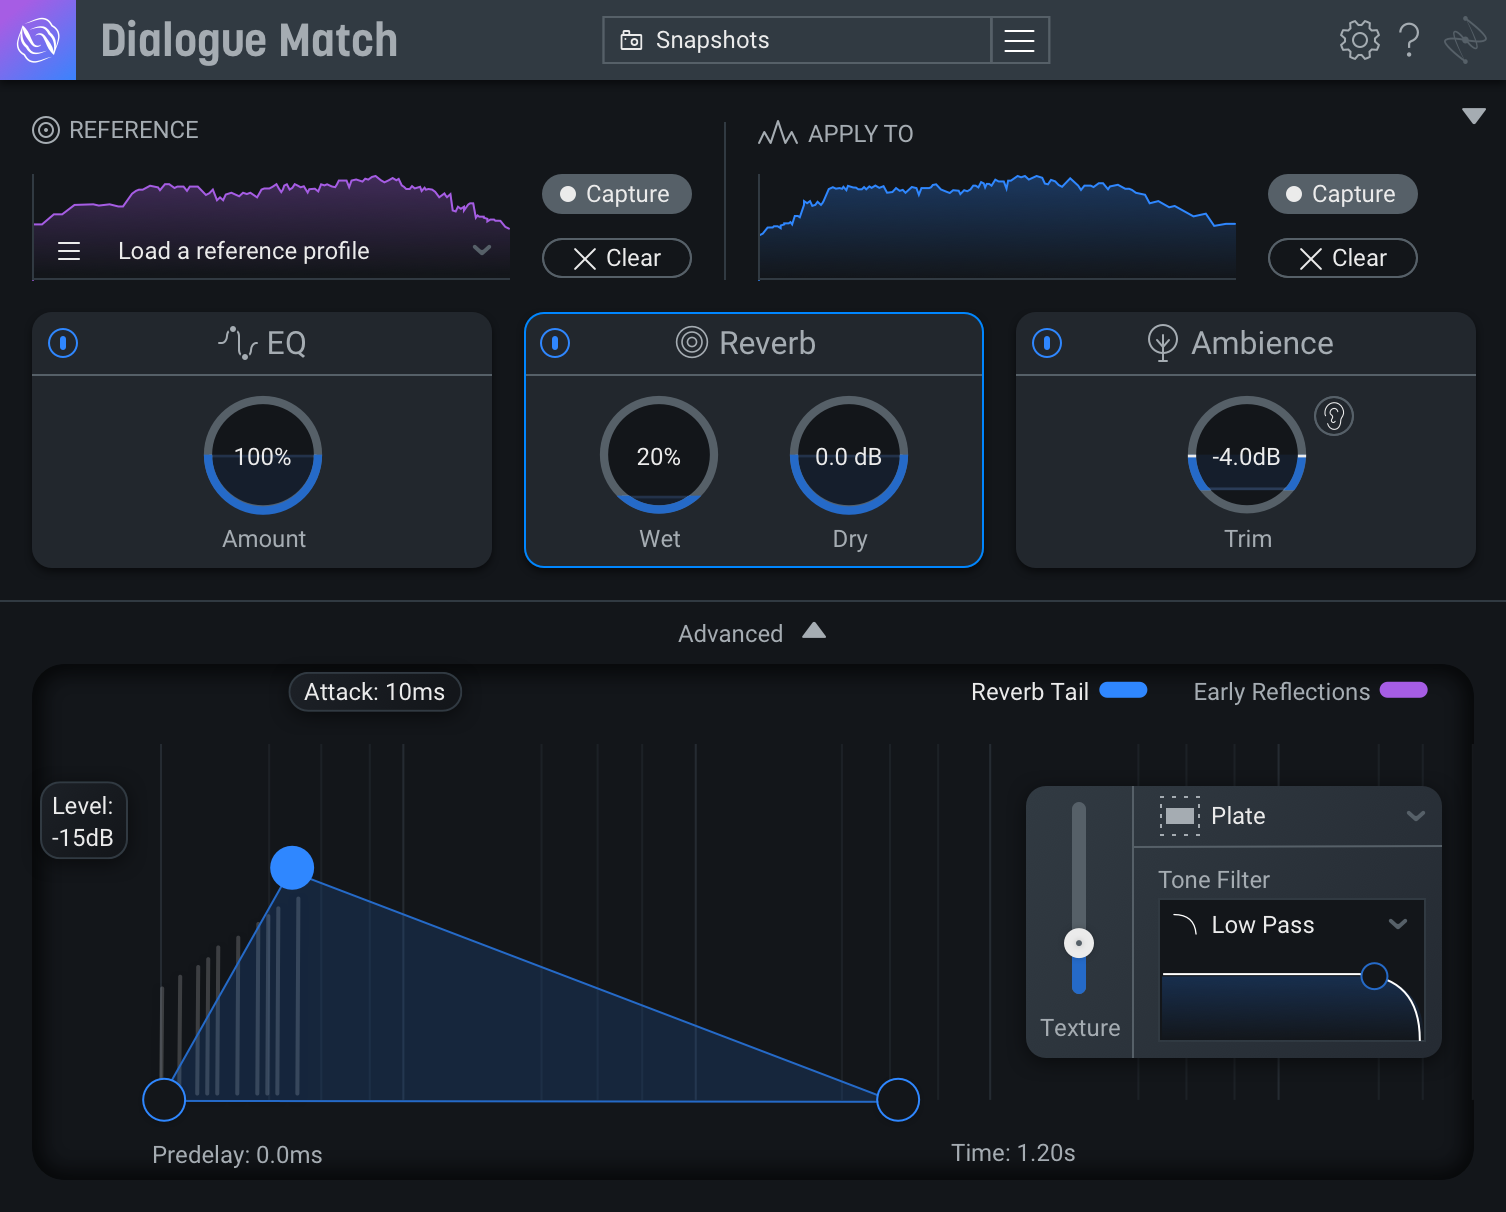Viewport: 1506px width, 1212px height.
Task: Click the Ambience microphone icon
Action: coord(1161,343)
